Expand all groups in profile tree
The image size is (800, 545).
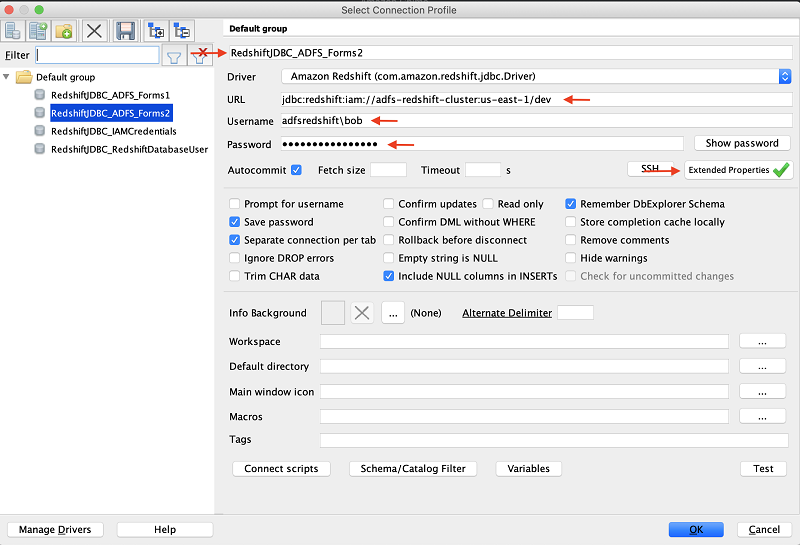pos(156,31)
